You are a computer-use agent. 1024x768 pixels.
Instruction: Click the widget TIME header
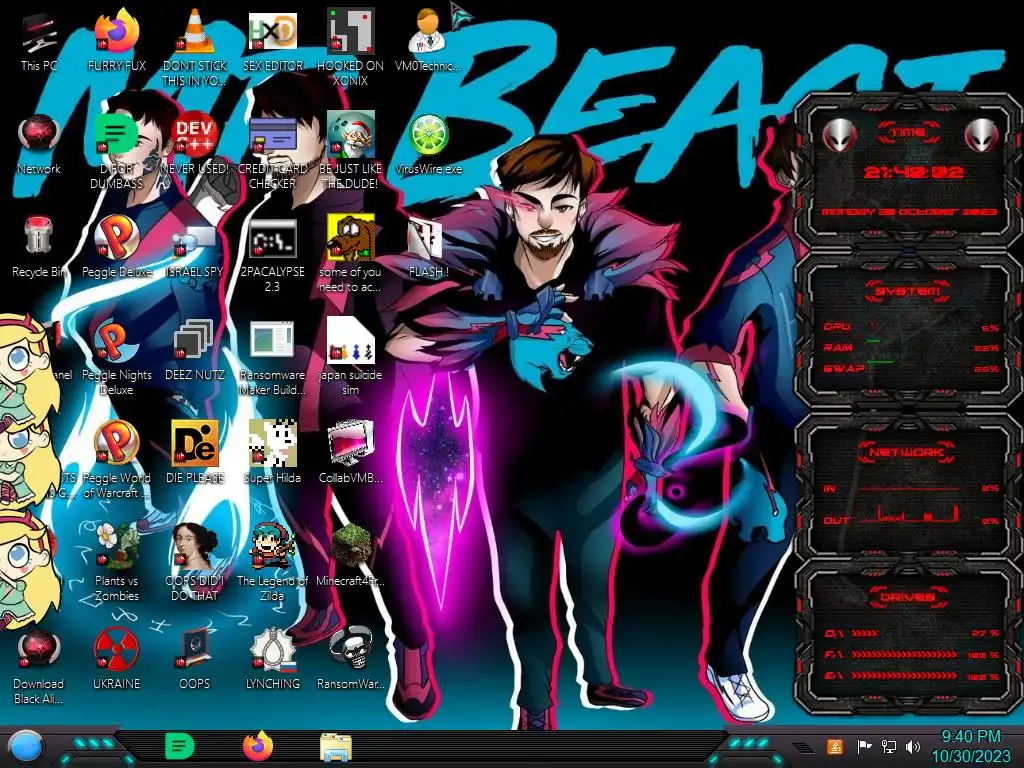908,133
